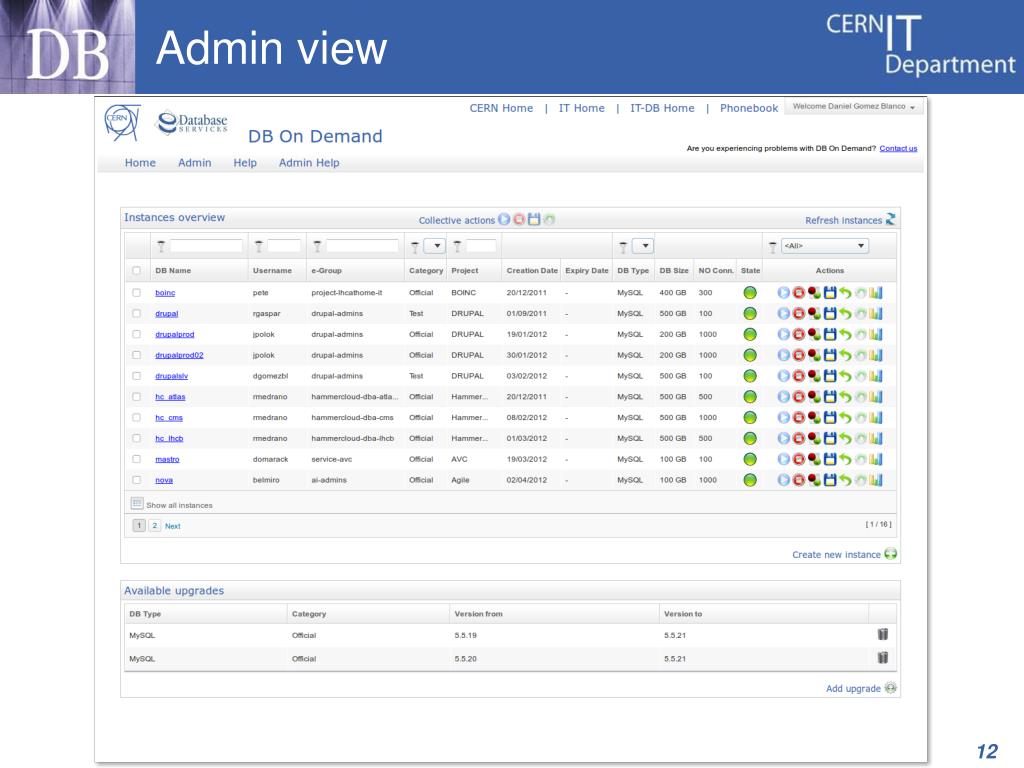Open the hc_lhcb instance link
Image resolution: width=1024 pixels, height=768 pixels.
point(169,439)
